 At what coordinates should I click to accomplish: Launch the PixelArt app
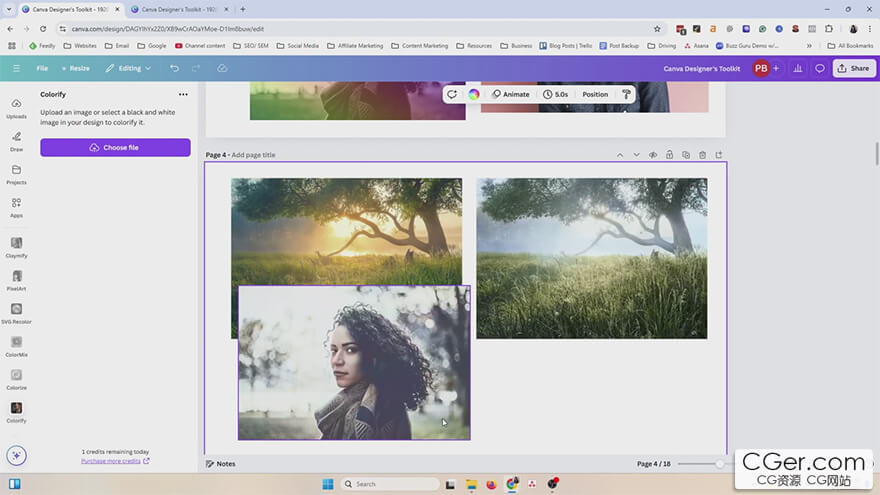coord(16,279)
